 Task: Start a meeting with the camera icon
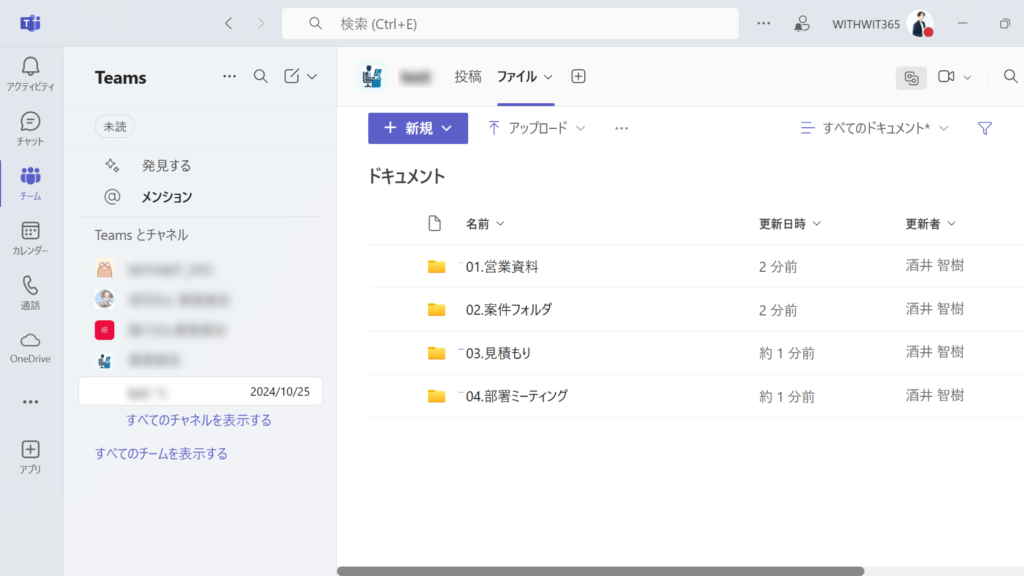tap(948, 76)
